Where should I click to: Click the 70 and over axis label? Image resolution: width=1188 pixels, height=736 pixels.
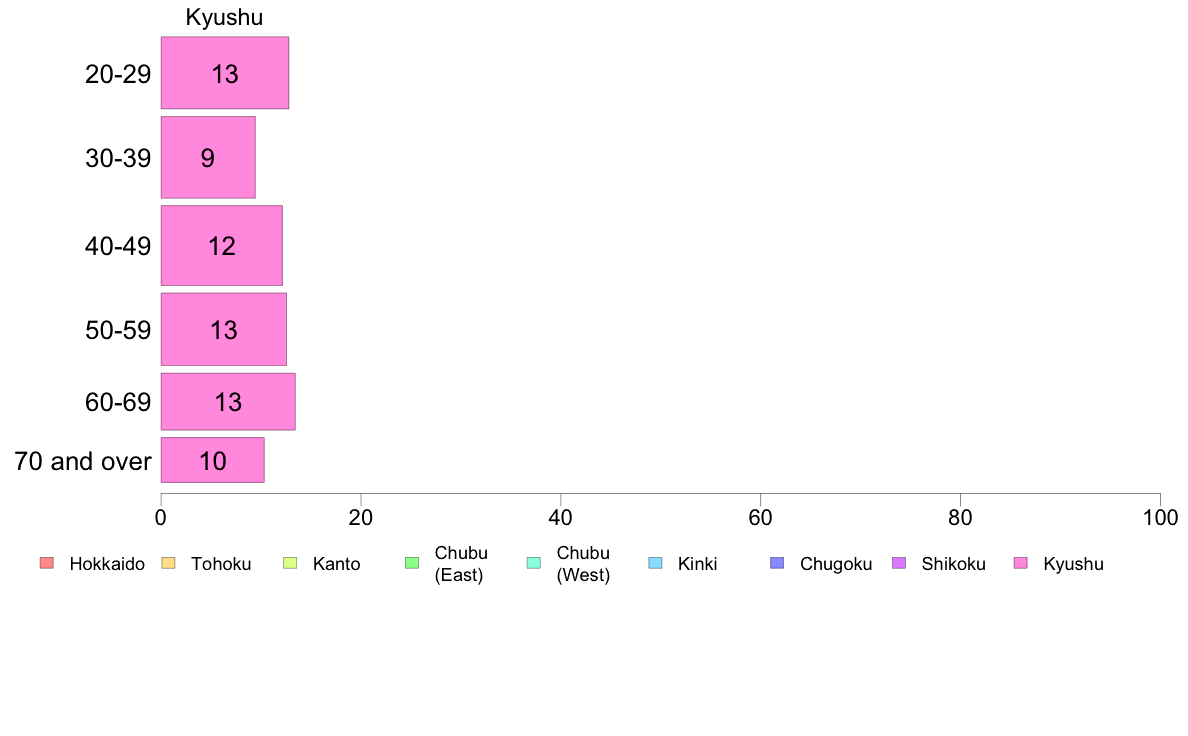coord(83,461)
